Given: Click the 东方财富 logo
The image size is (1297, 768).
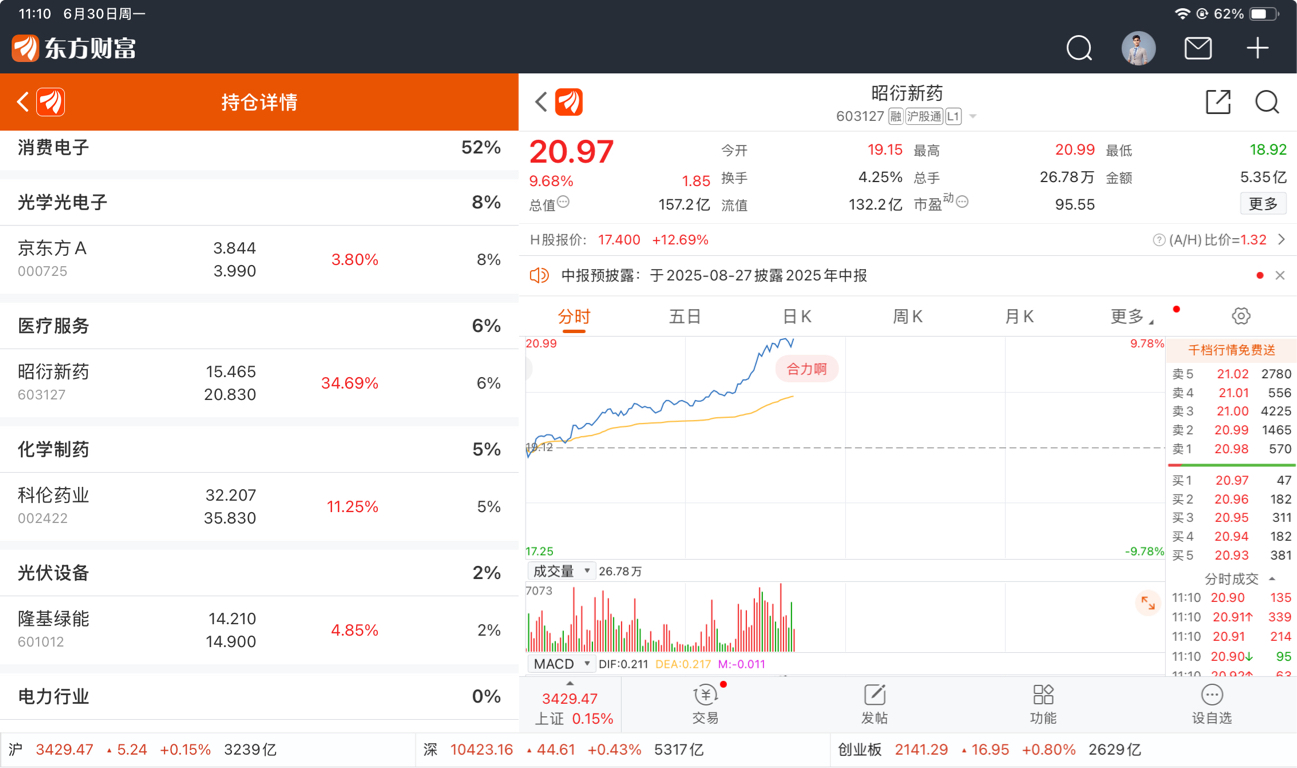Looking at the screenshot, I should point(74,48).
